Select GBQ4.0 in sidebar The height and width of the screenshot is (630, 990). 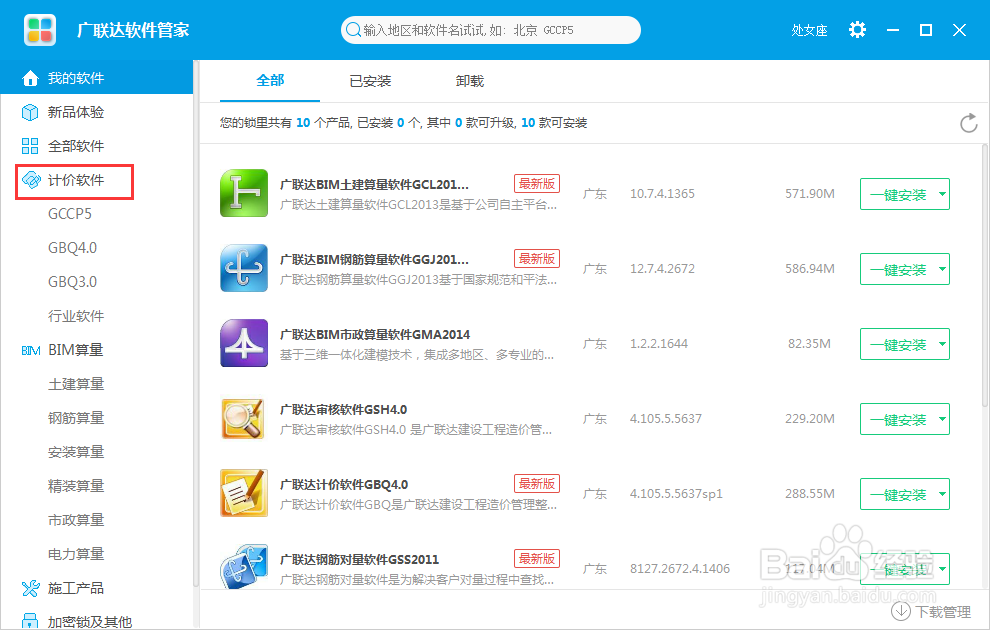pyautogui.click(x=73, y=248)
